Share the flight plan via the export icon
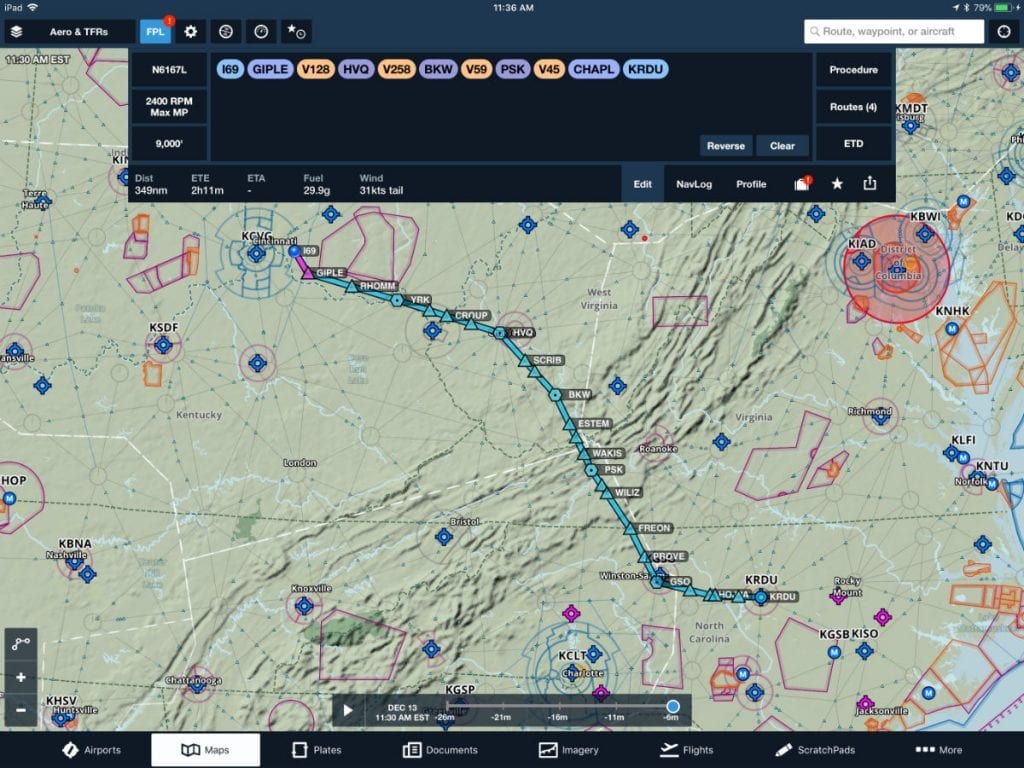Screen dimensions: 1024x768 (x=869, y=184)
